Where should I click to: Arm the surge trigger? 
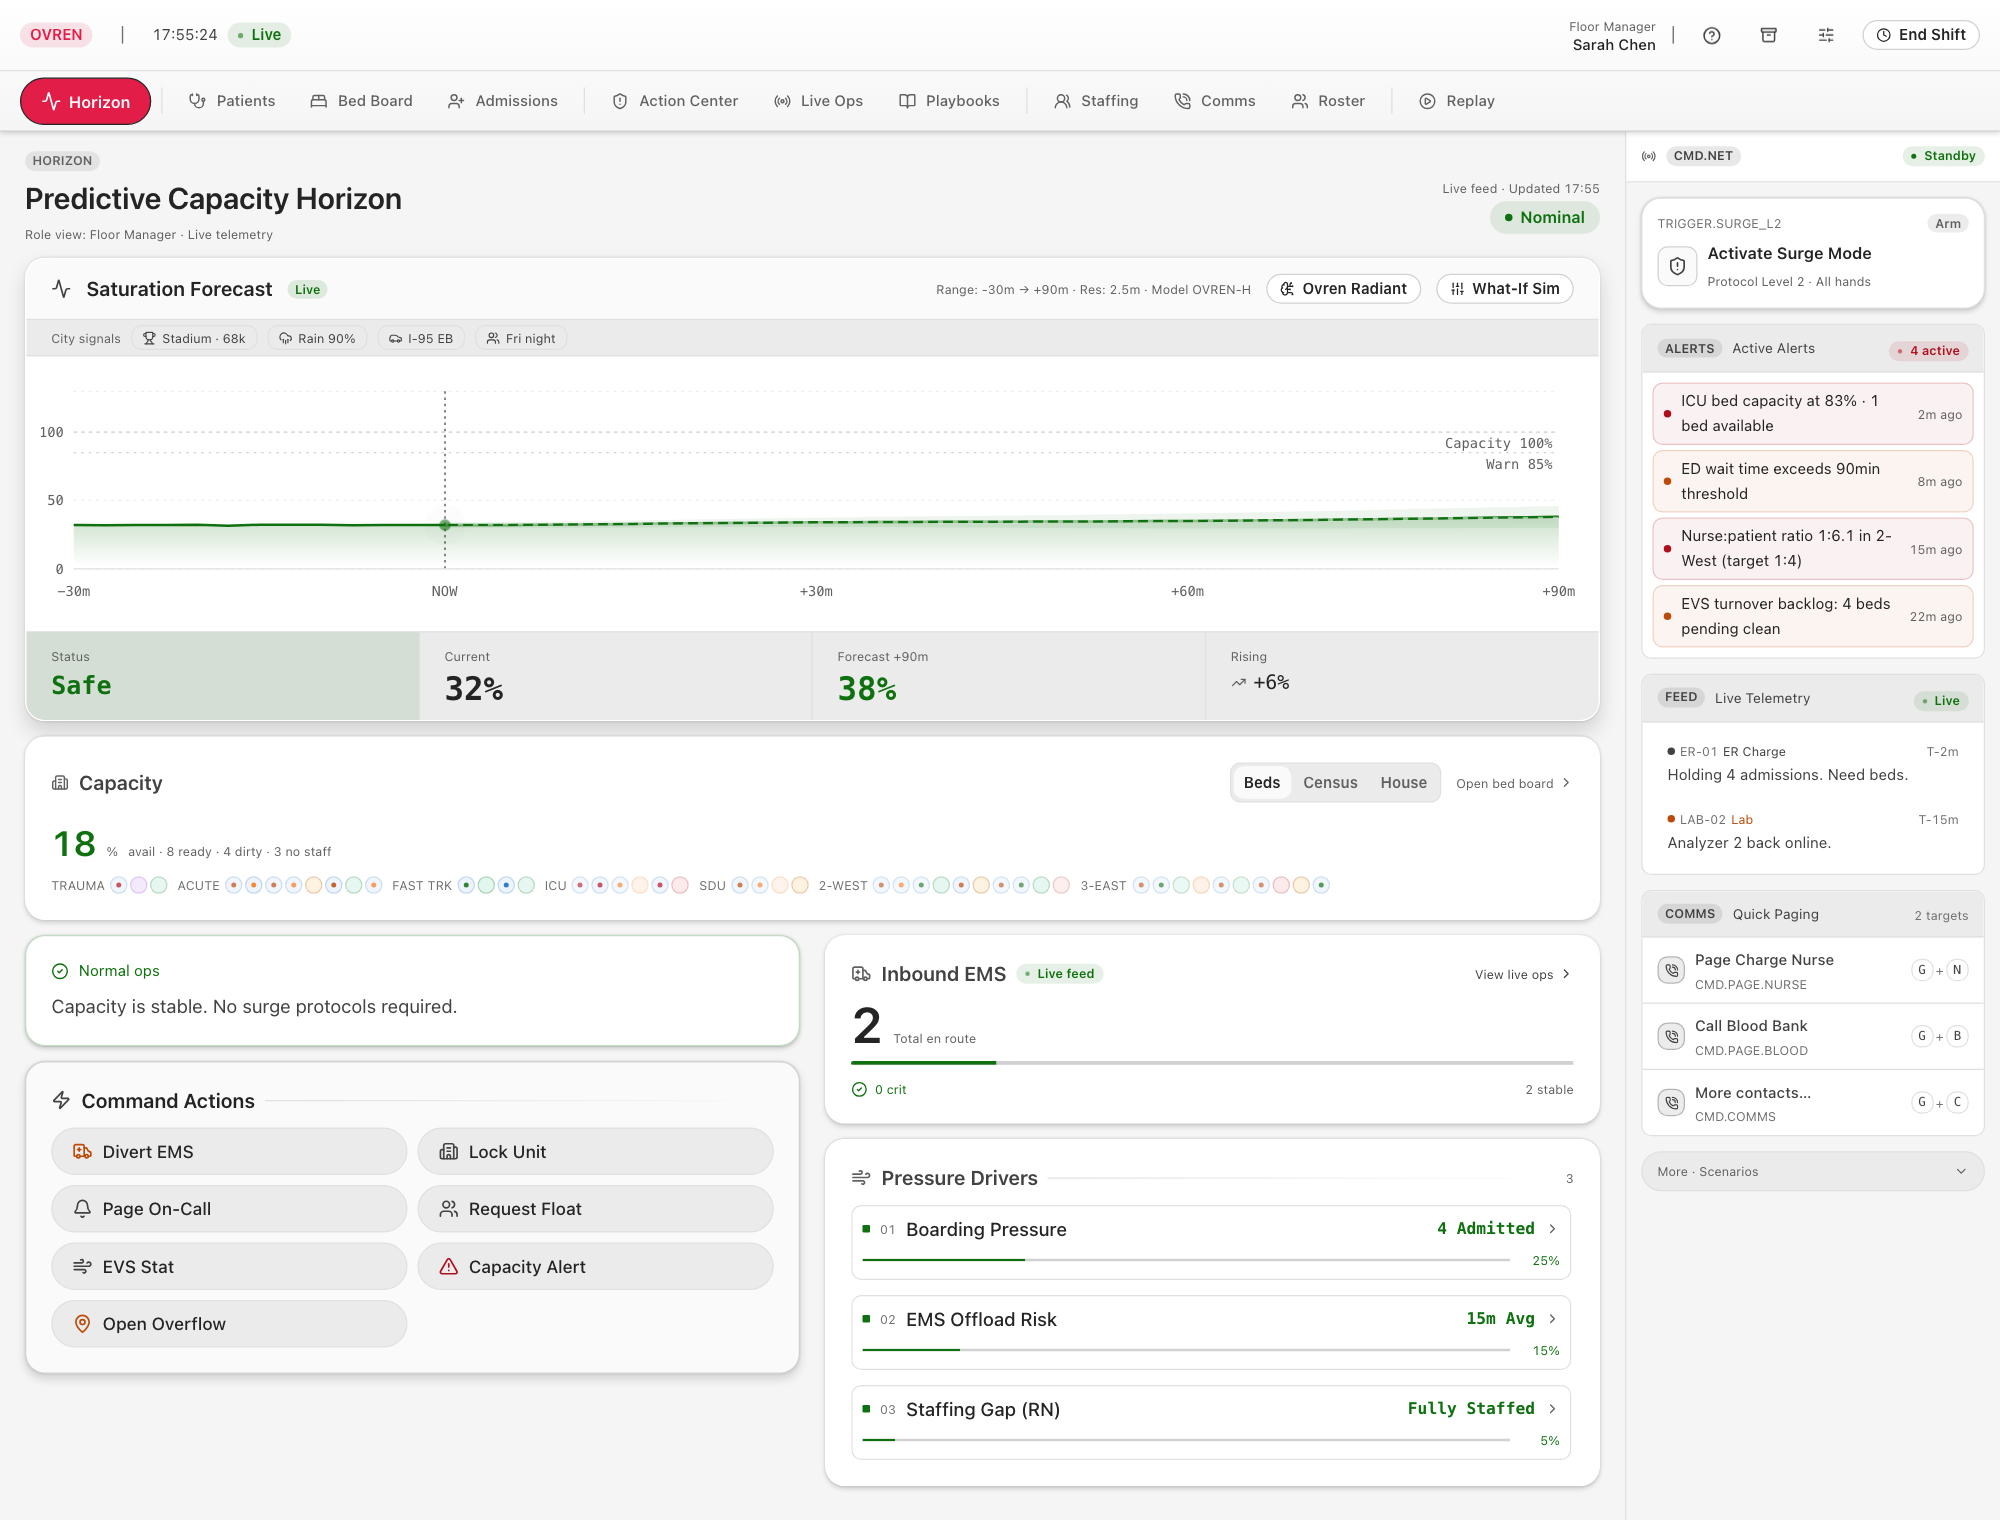point(1947,224)
